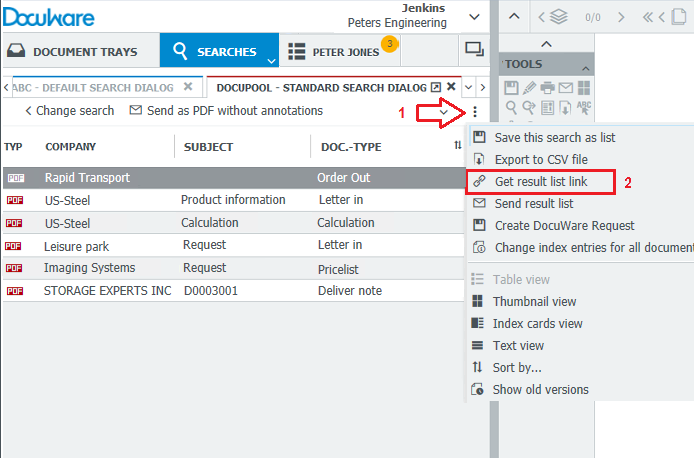
Task: Click the magnifier zoom icon in Tools
Action: coord(511,107)
